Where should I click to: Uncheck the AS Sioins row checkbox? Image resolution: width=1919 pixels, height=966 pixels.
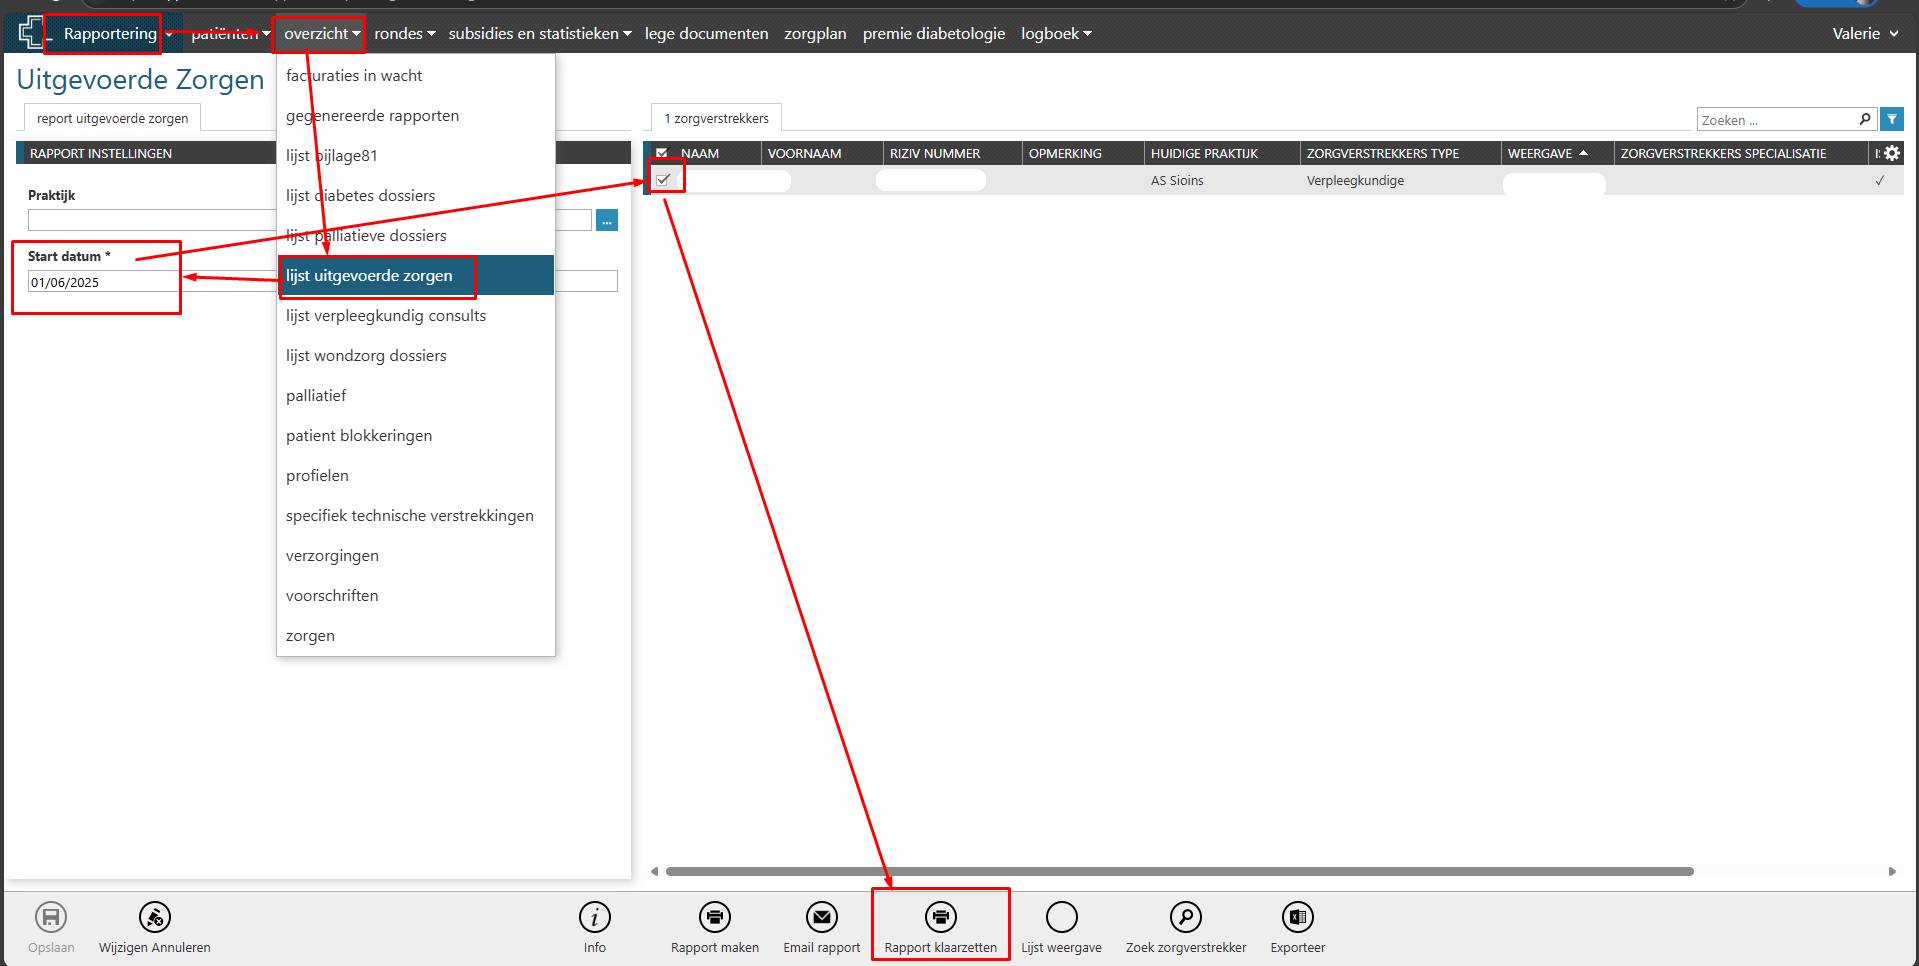pyautogui.click(x=663, y=180)
